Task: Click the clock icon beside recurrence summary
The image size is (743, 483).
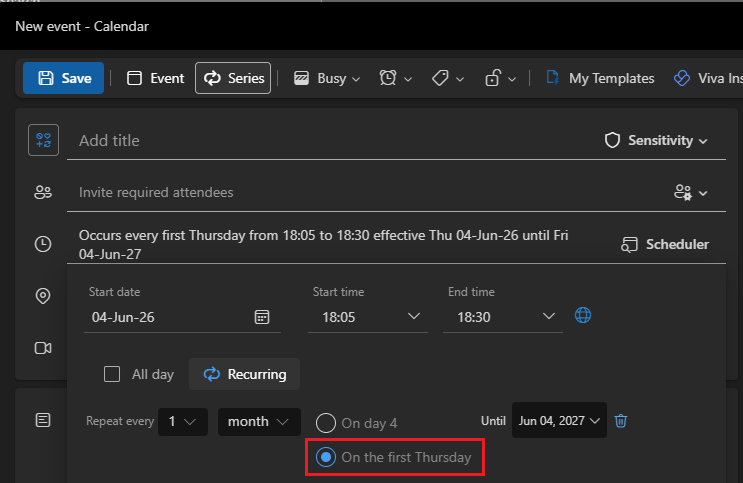Action: pos(43,244)
